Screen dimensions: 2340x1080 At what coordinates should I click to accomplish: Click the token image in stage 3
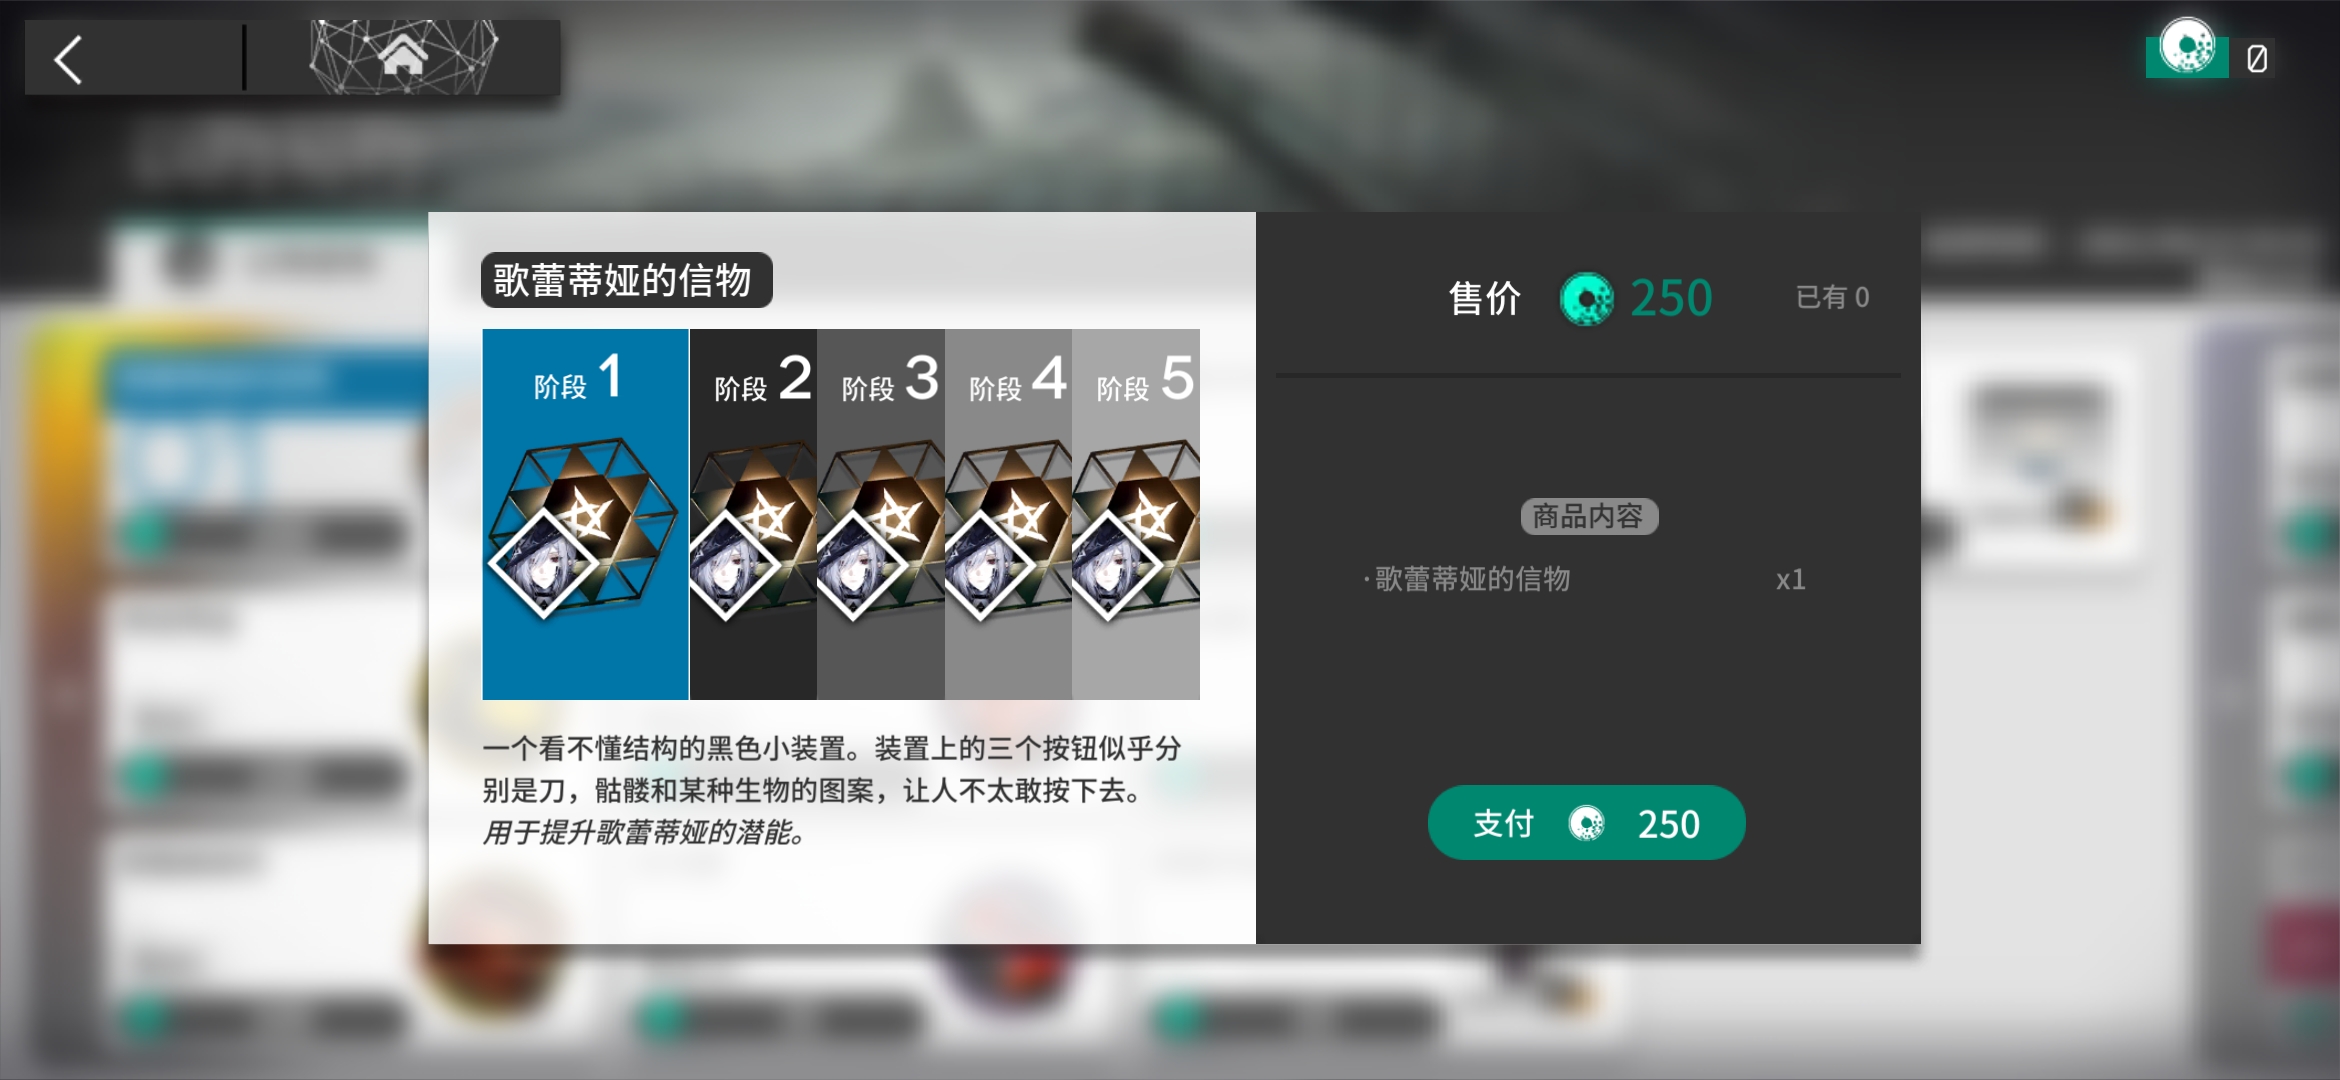click(x=881, y=528)
